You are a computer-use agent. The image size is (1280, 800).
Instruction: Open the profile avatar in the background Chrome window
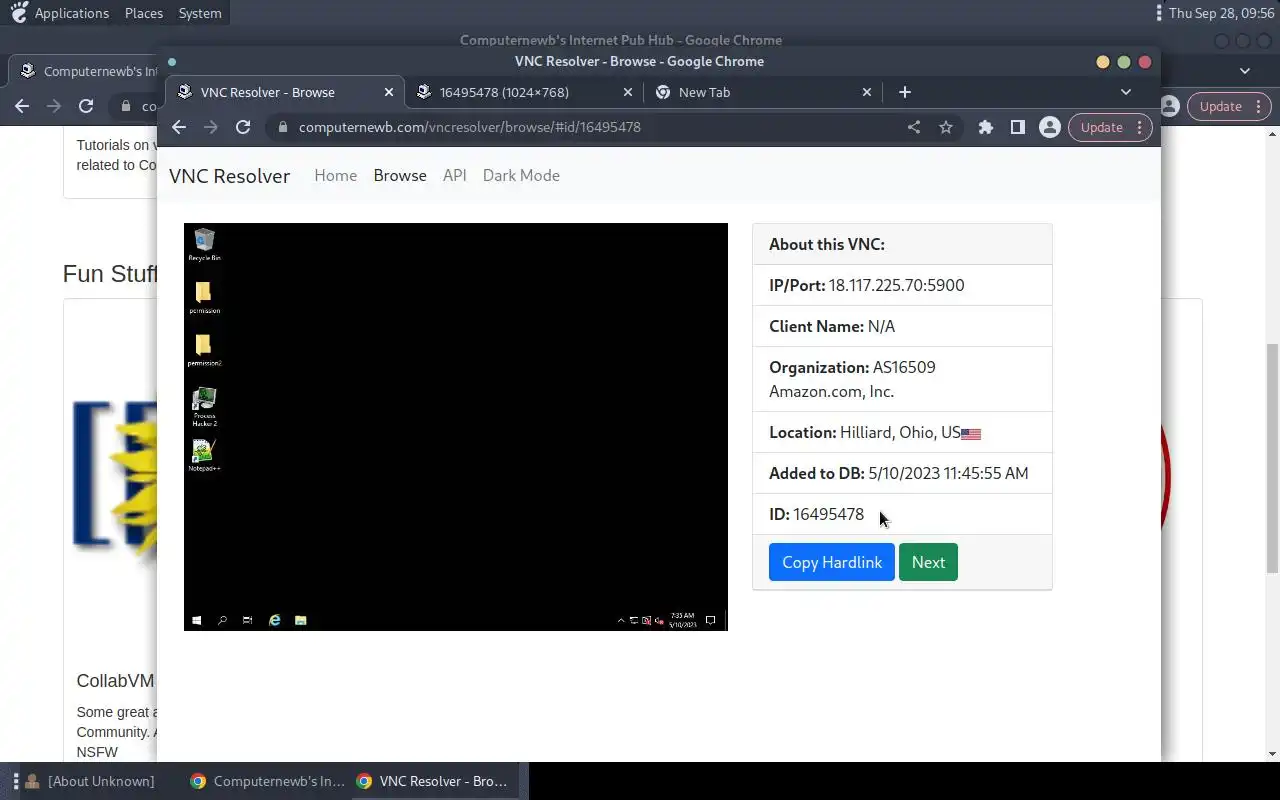[x=1170, y=106]
